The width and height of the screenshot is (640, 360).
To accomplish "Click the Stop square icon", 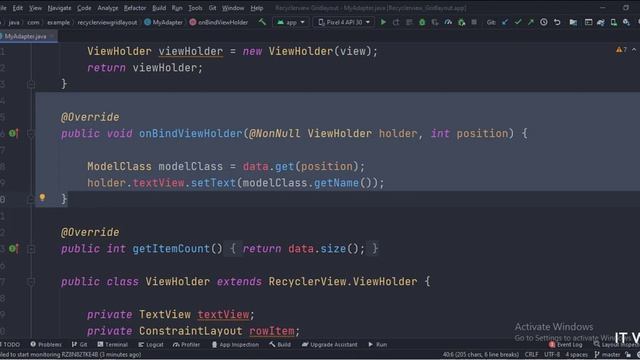I will point(474,22).
